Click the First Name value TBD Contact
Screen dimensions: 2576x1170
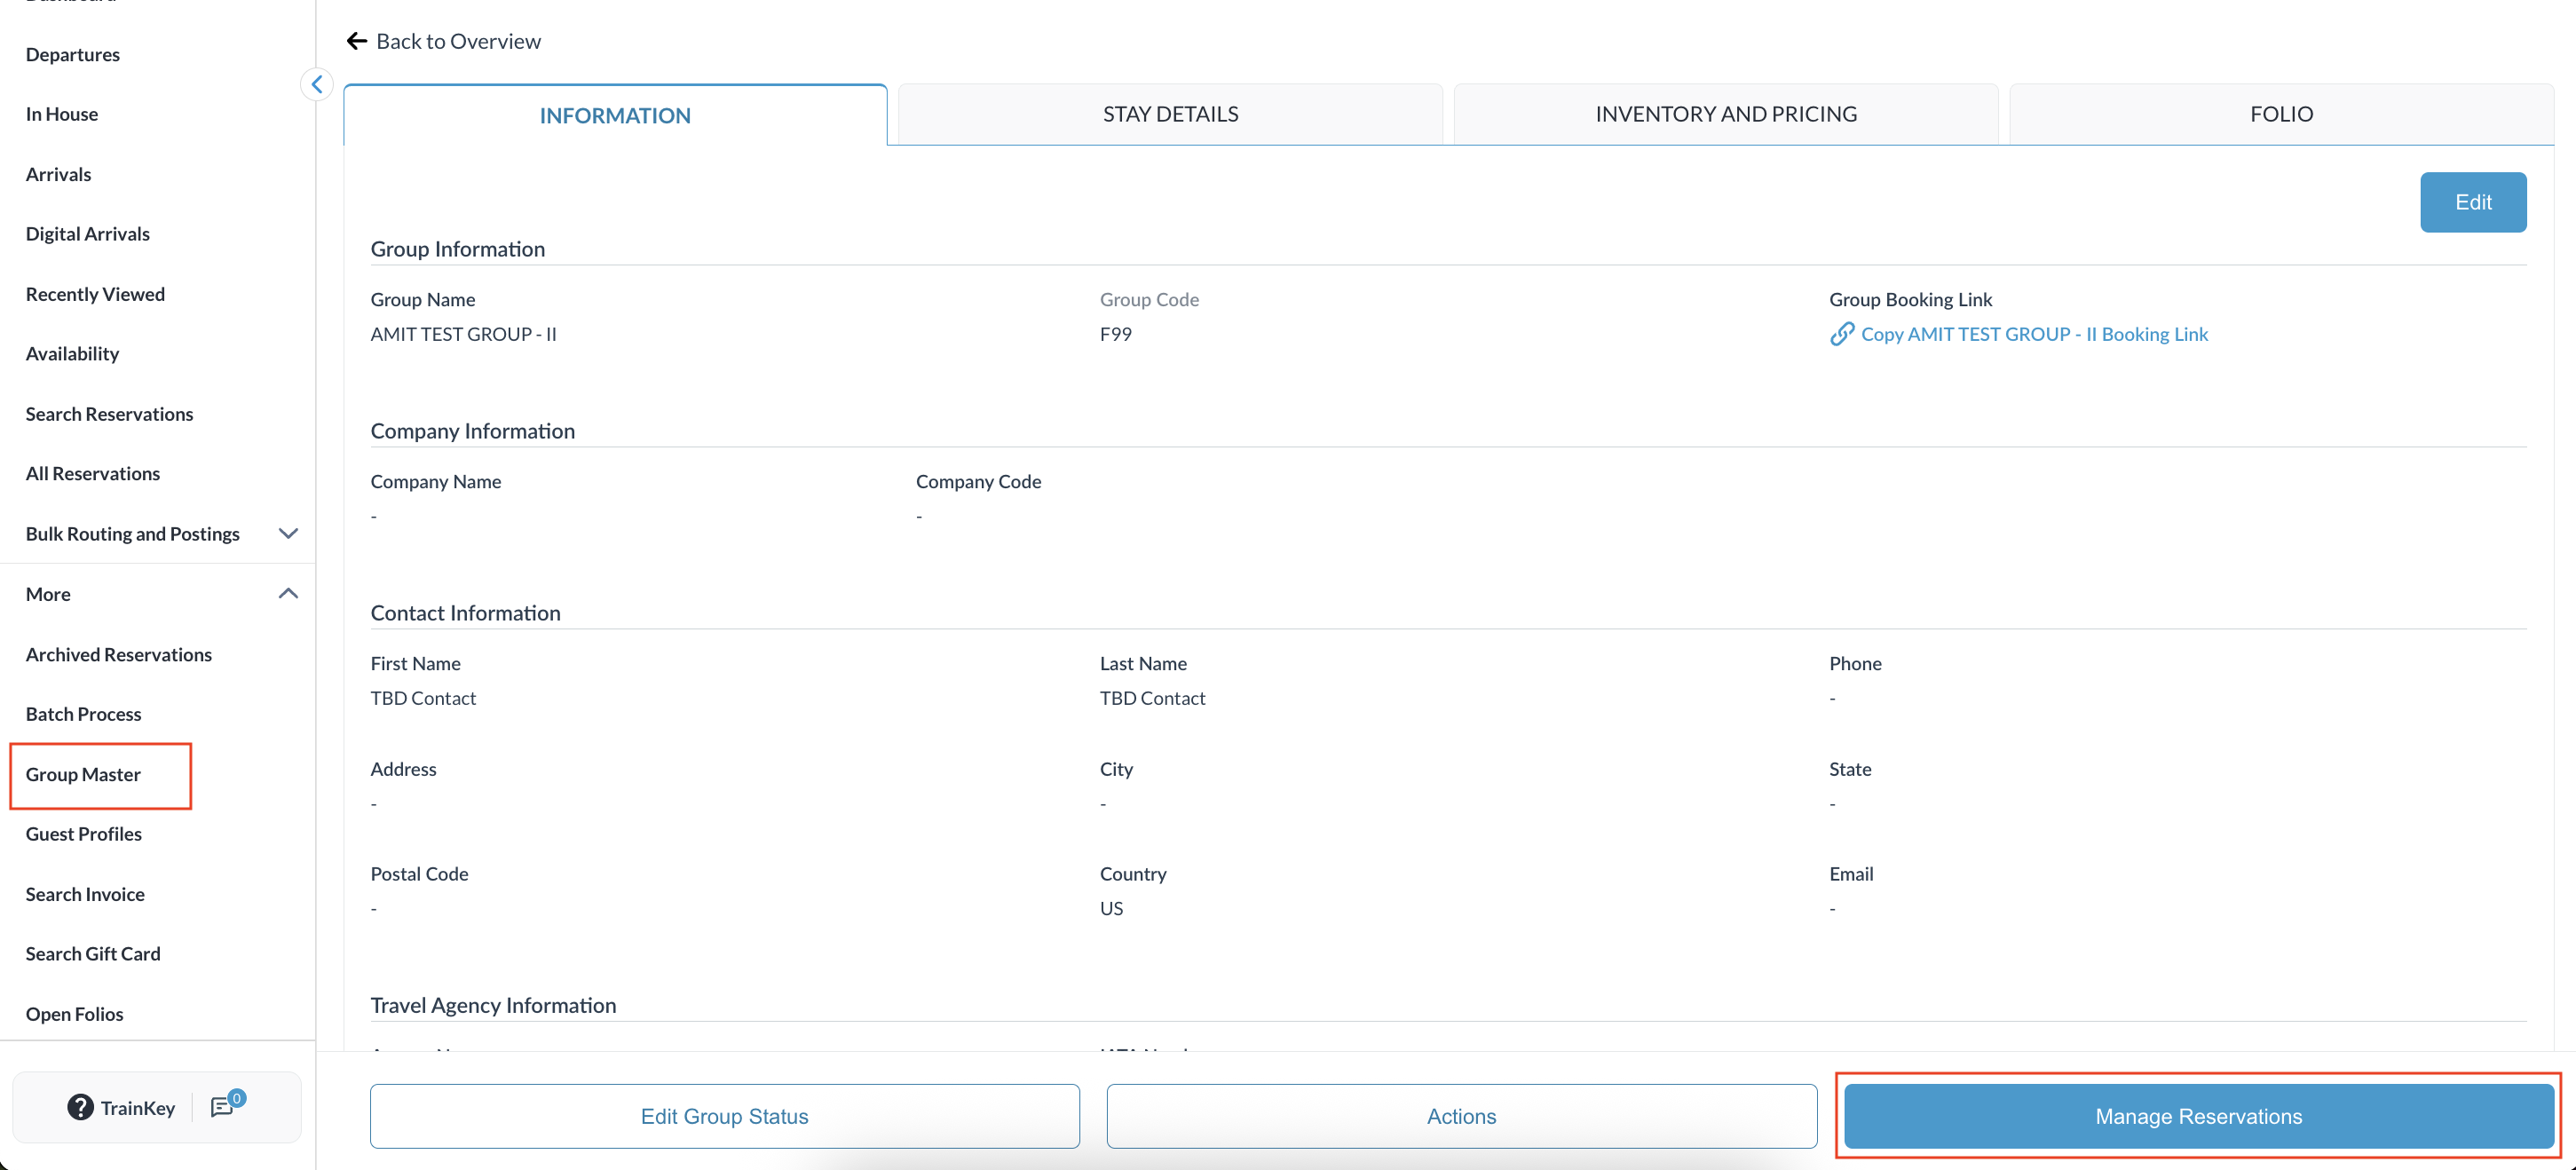tap(423, 698)
